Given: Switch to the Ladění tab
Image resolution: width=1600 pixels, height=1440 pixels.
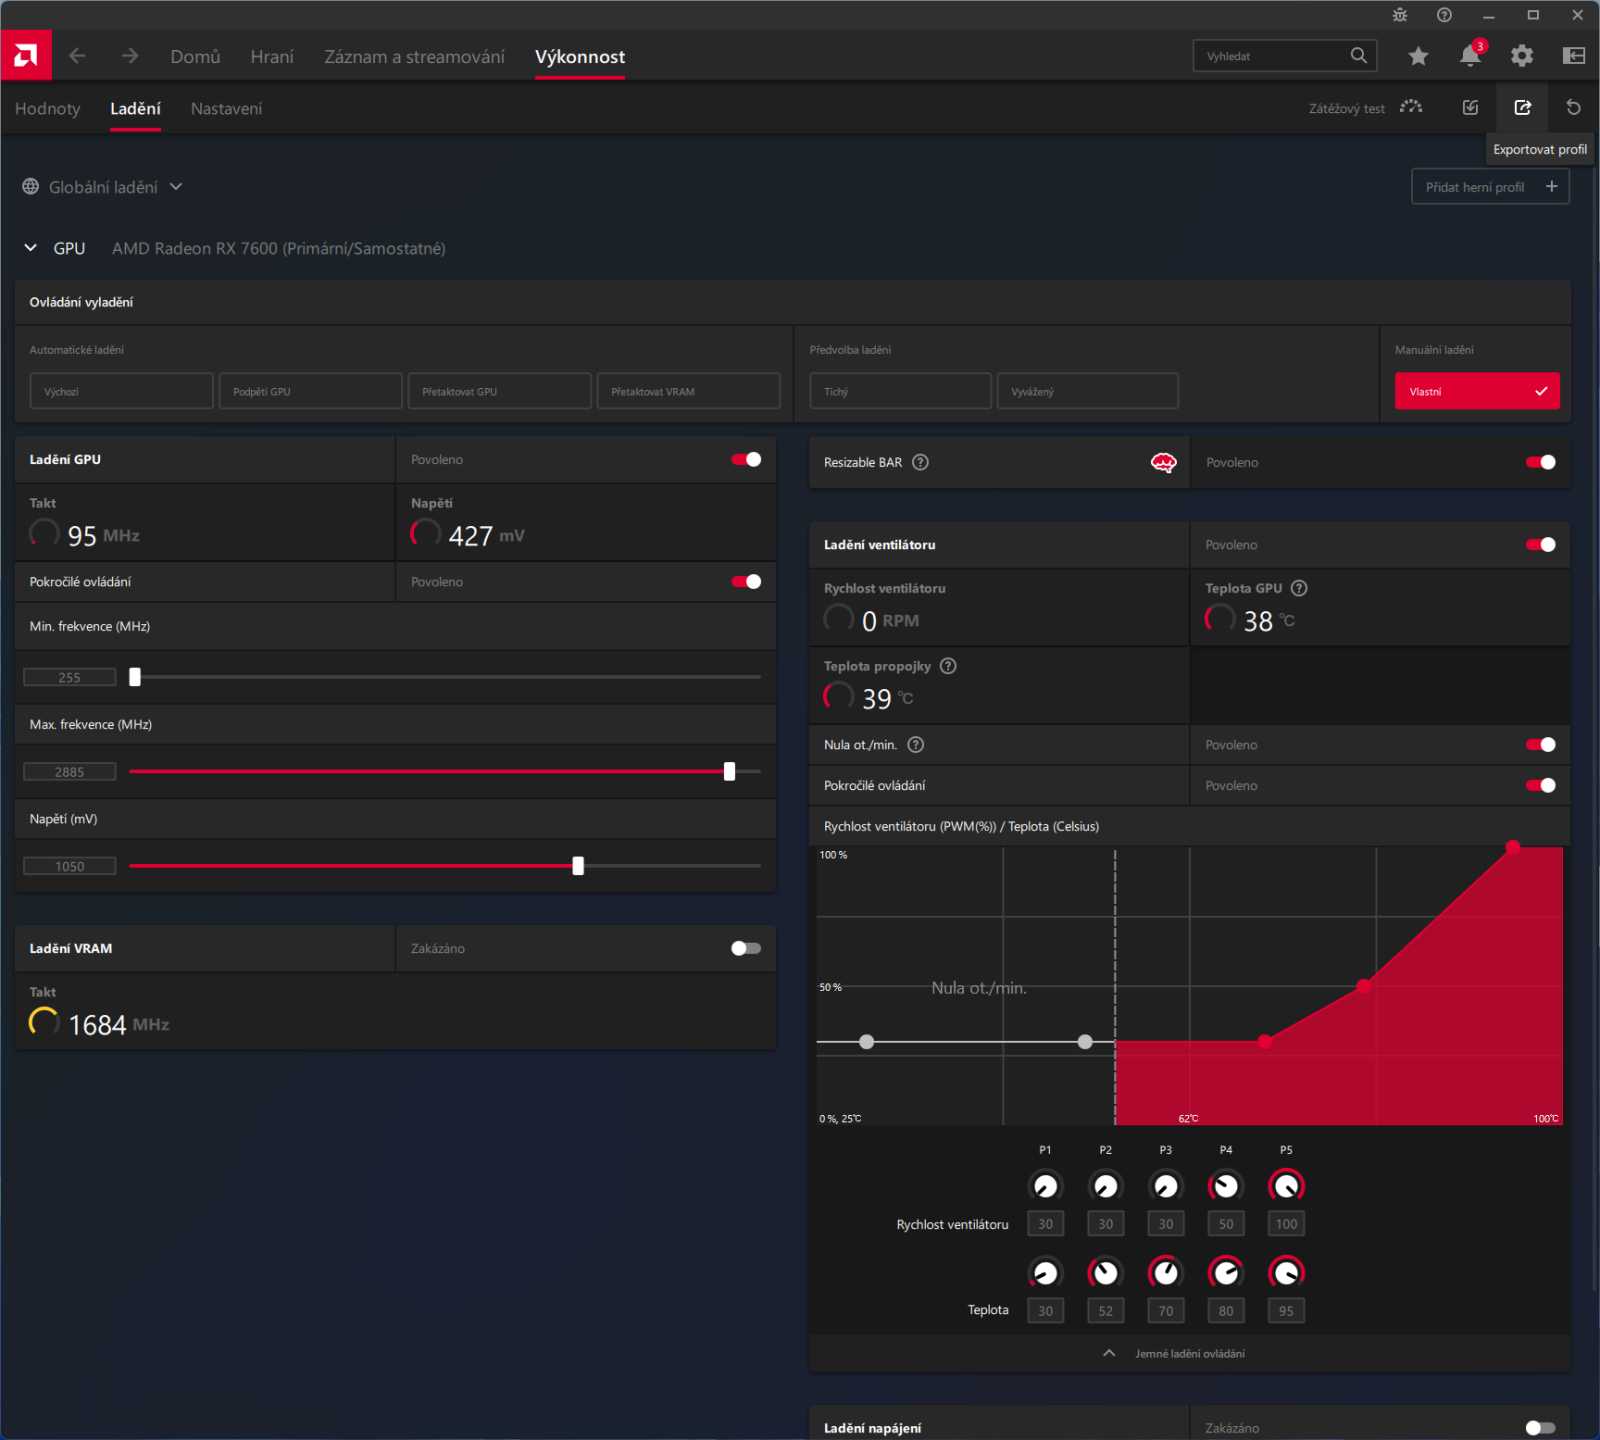Looking at the screenshot, I should click(135, 109).
